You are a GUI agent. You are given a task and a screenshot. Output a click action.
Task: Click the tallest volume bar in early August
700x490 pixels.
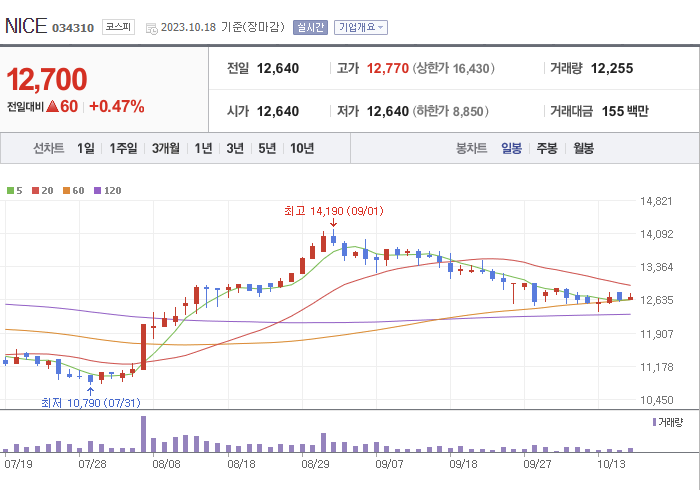(x=143, y=434)
